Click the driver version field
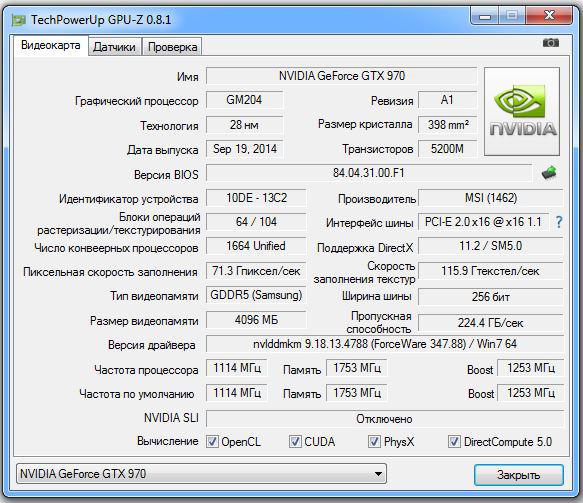Screen dimensions: 583x503 coord(385,344)
